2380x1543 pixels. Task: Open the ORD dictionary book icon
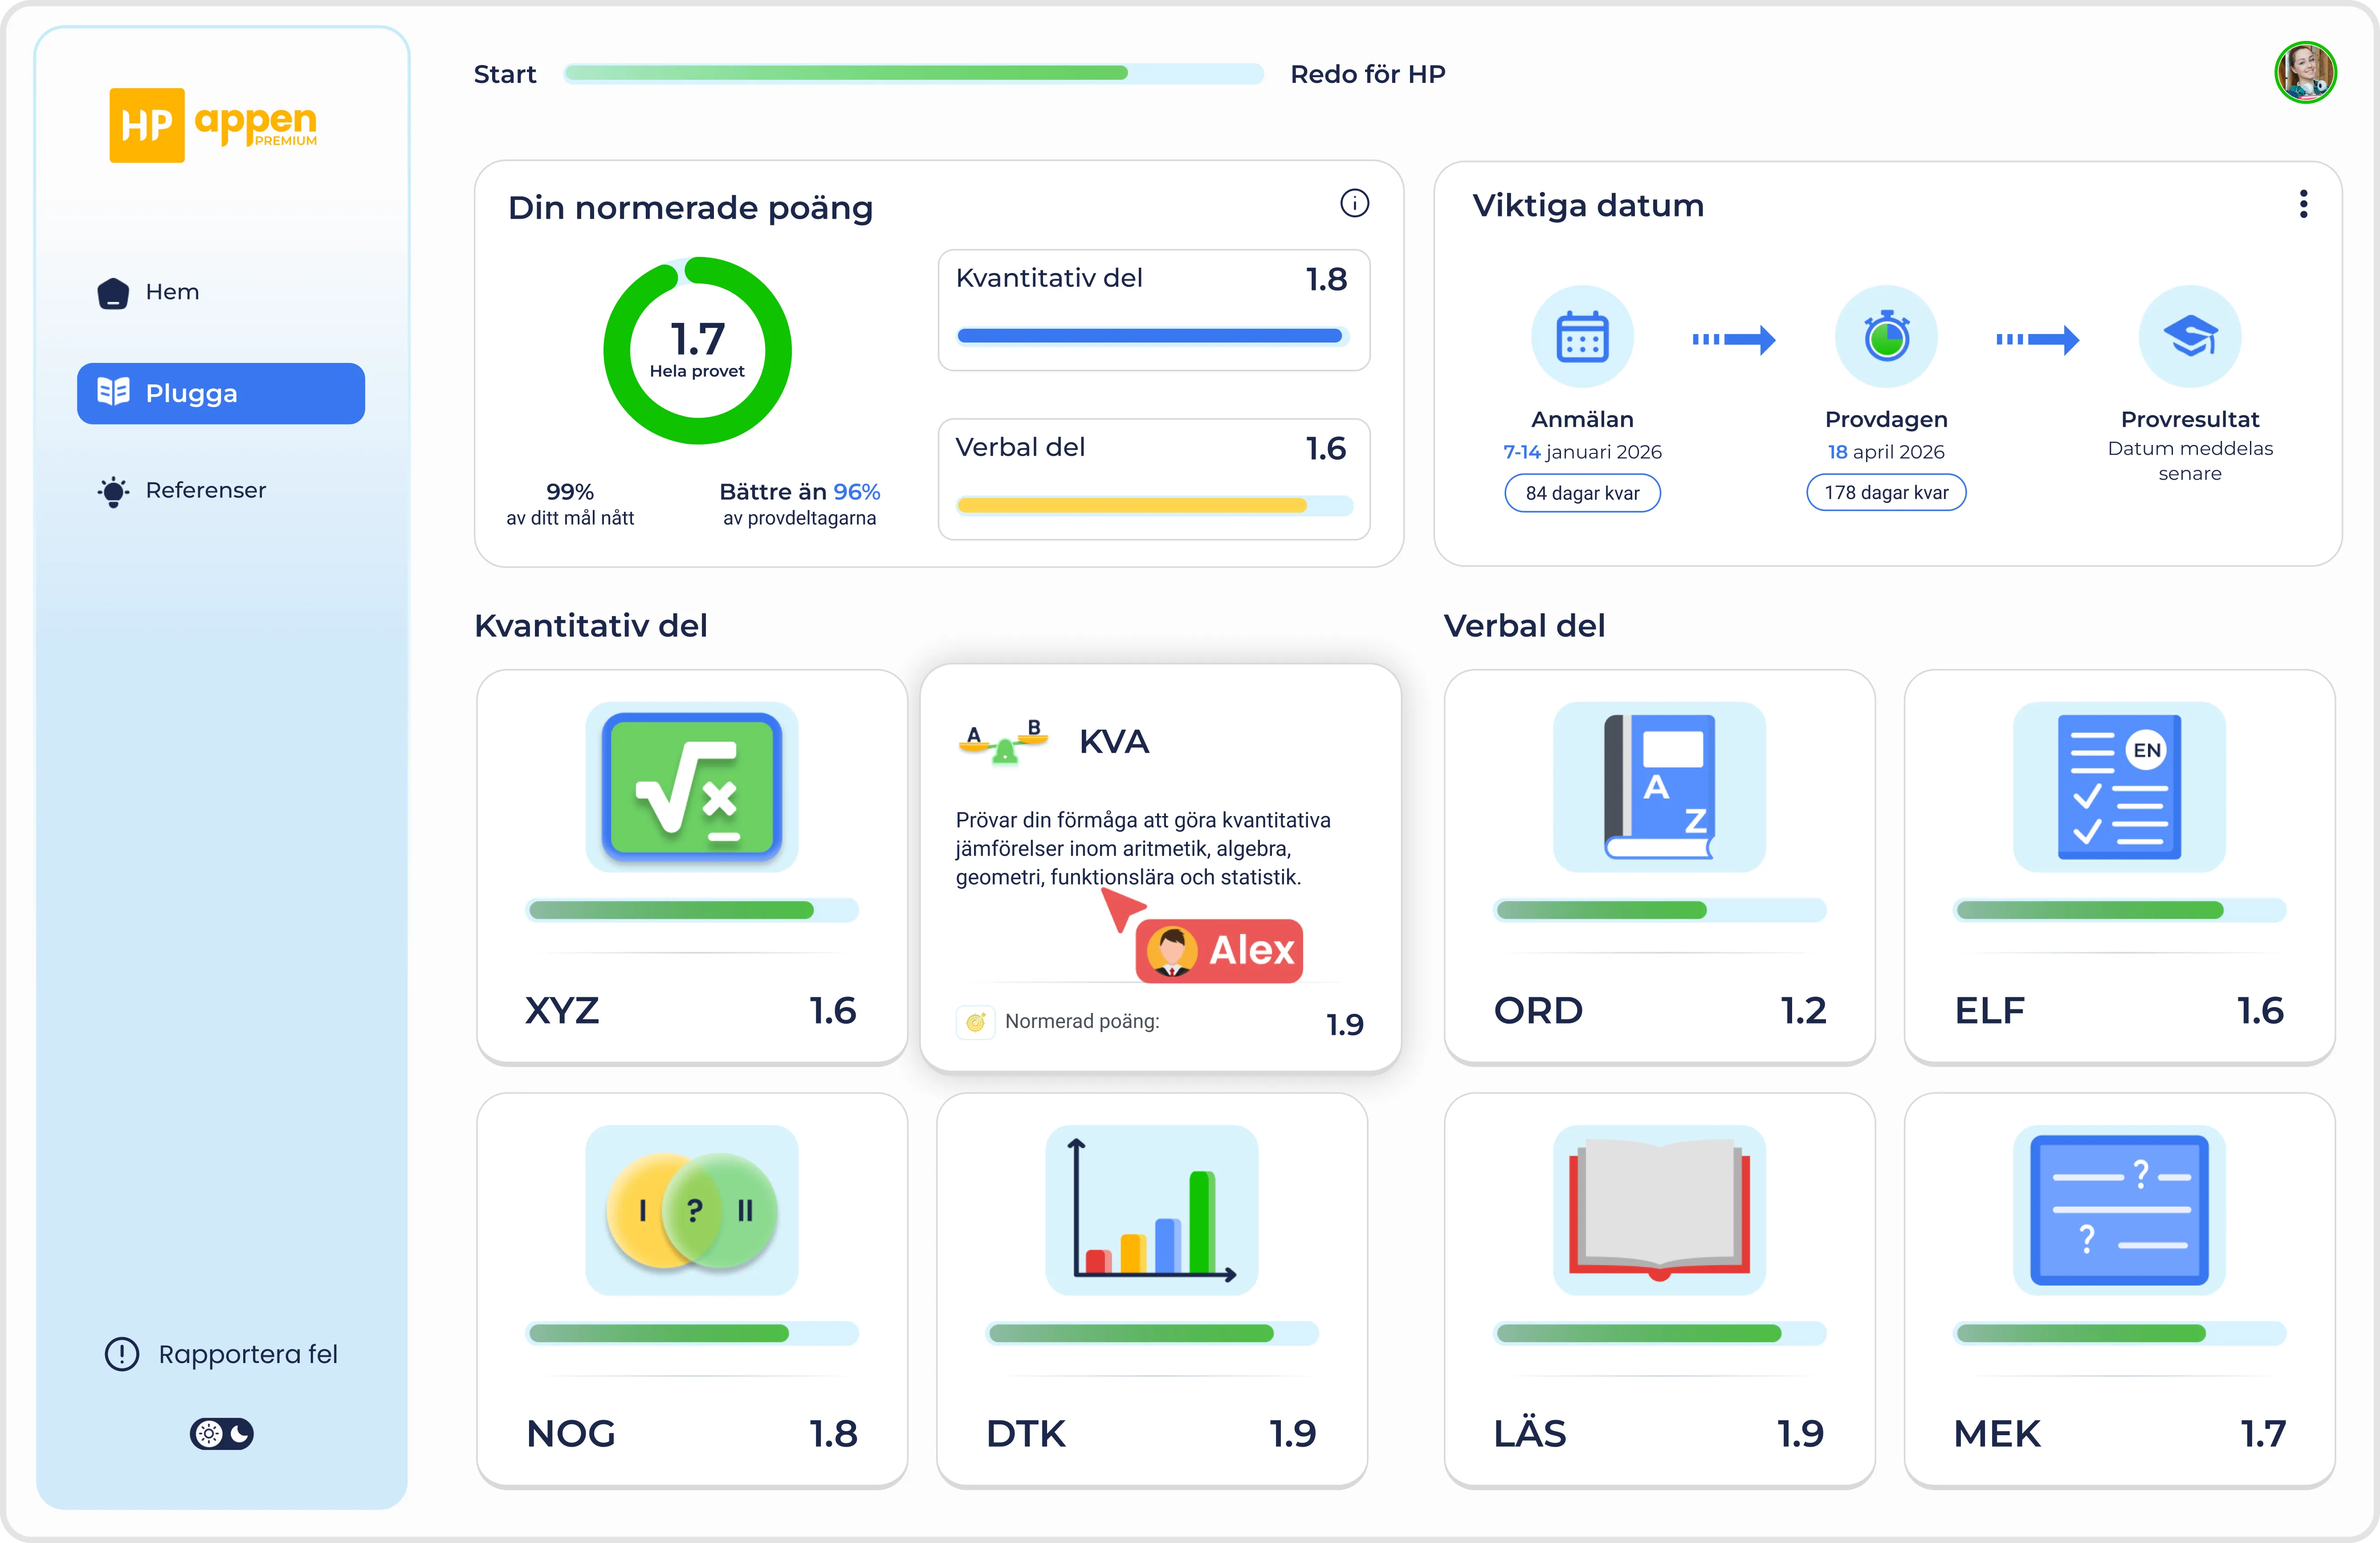point(1659,787)
